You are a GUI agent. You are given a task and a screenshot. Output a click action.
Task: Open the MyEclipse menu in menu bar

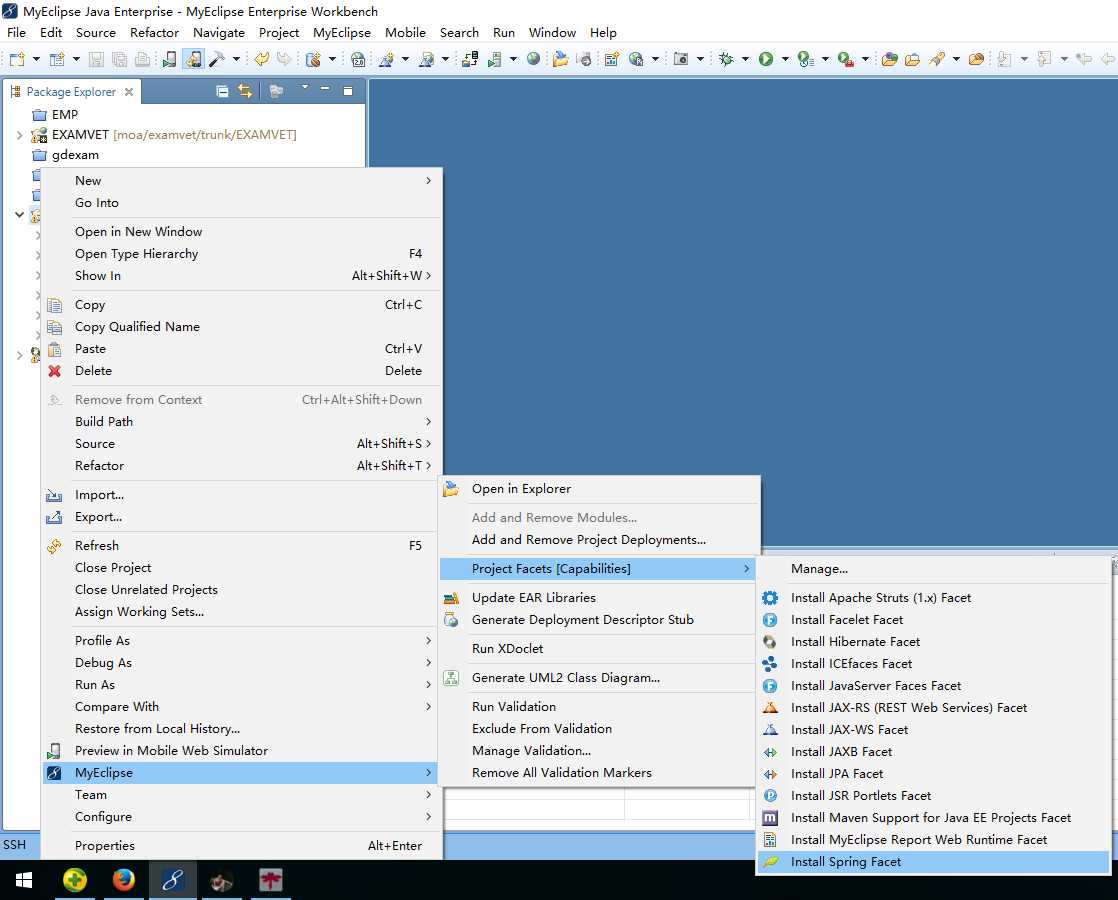[342, 33]
